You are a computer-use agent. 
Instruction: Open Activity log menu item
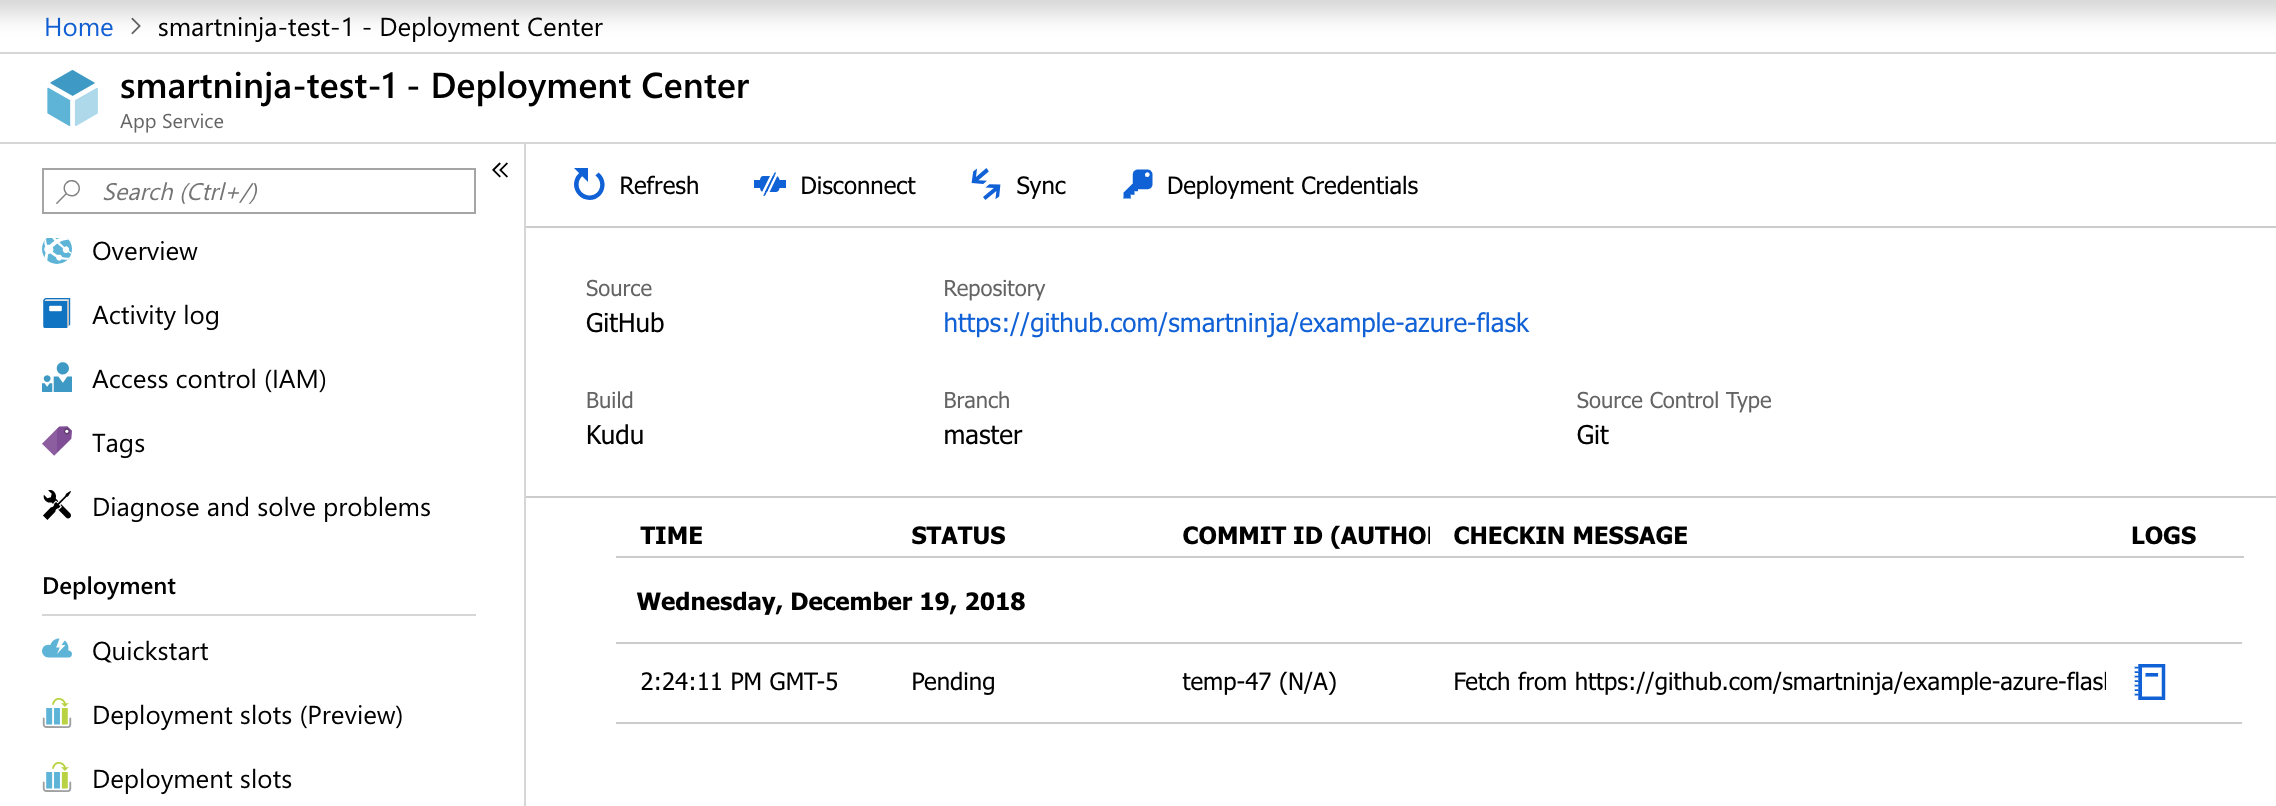[x=156, y=315]
